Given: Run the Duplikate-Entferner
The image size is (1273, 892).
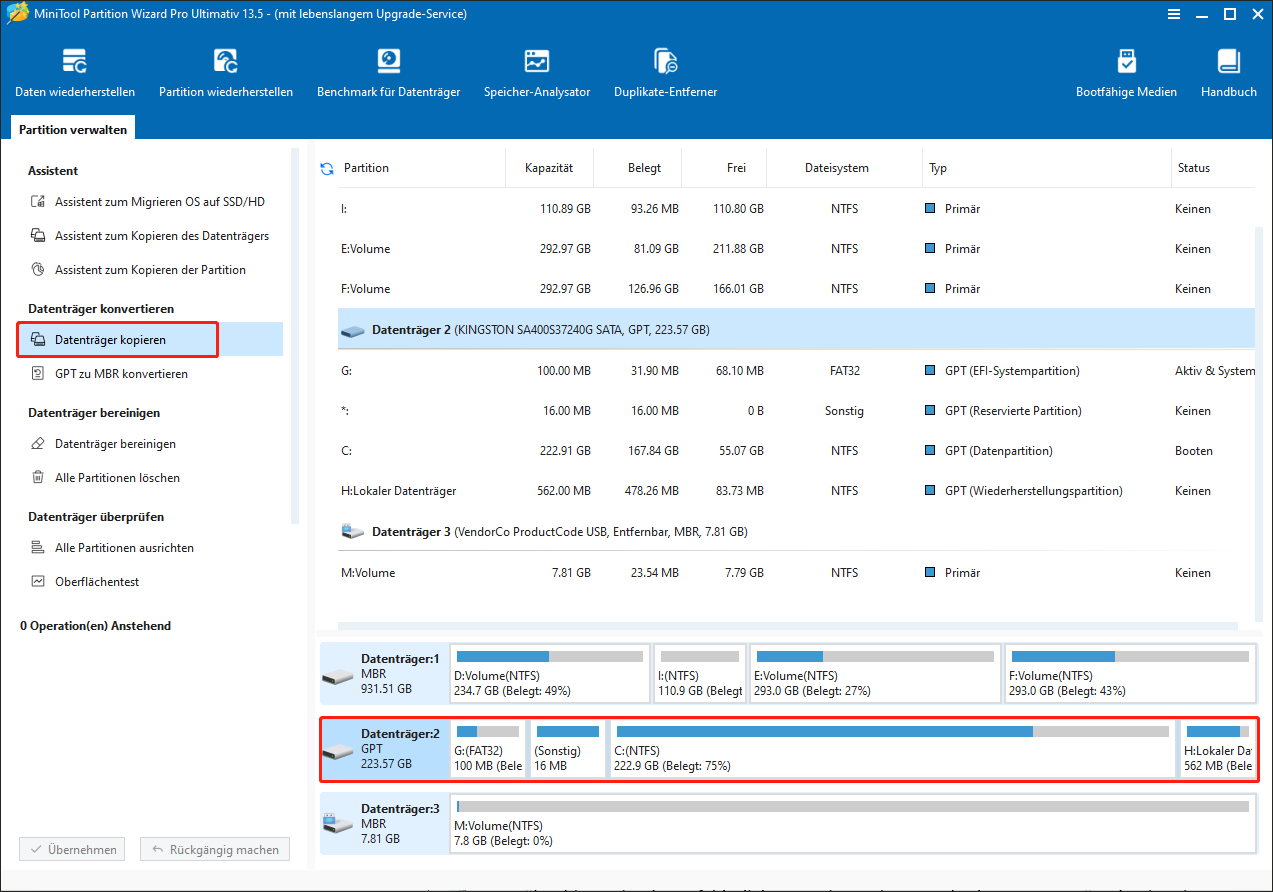Looking at the screenshot, I should click(665, 73).
